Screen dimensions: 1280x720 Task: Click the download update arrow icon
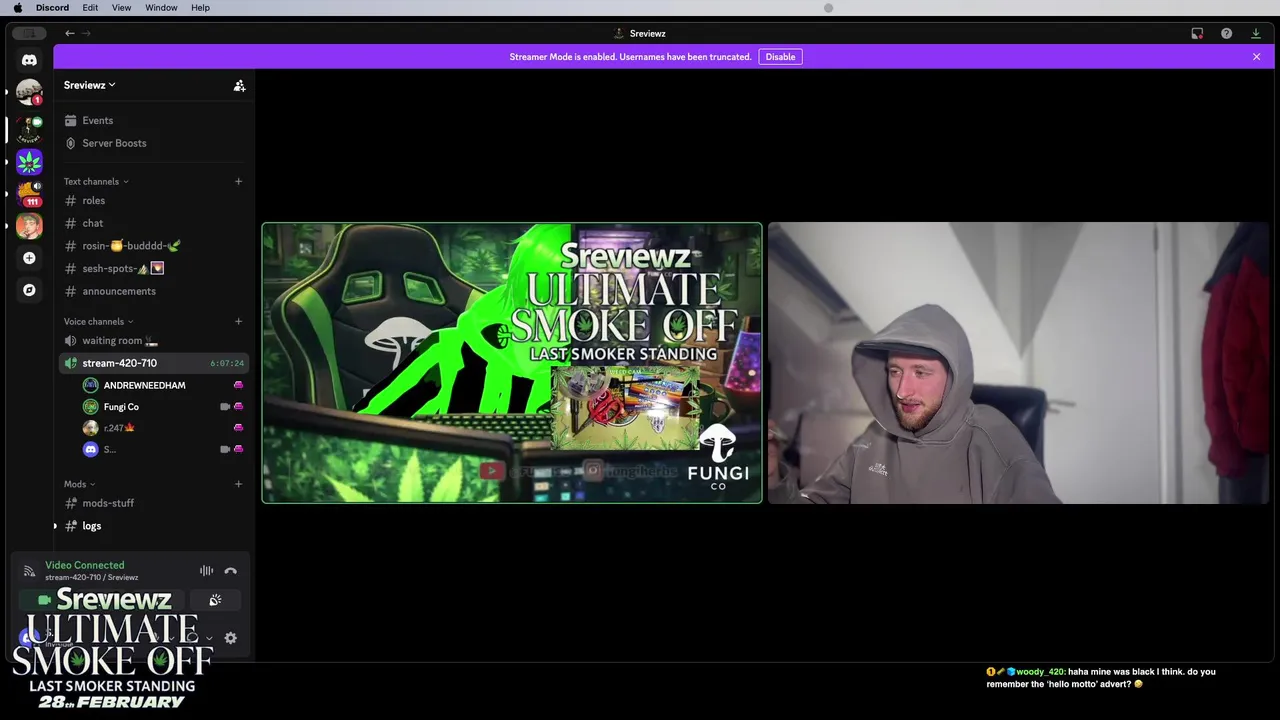1256,33
